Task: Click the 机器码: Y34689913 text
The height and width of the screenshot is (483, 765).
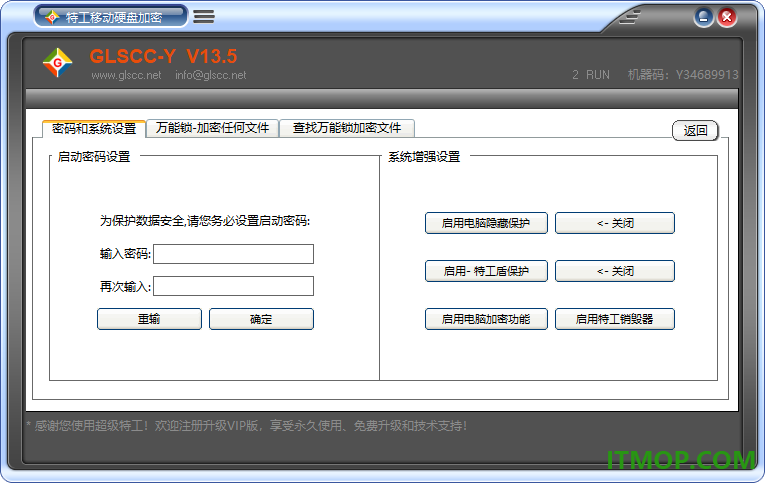Action: 683,75
